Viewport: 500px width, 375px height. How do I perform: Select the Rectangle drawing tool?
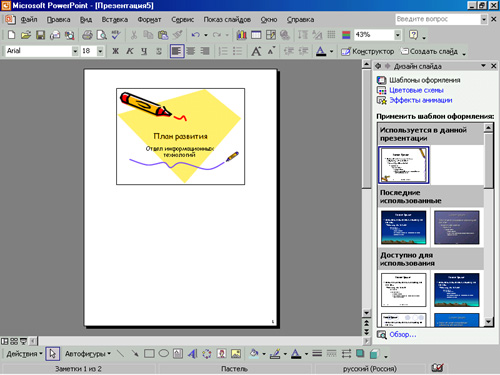pos(149,354)
